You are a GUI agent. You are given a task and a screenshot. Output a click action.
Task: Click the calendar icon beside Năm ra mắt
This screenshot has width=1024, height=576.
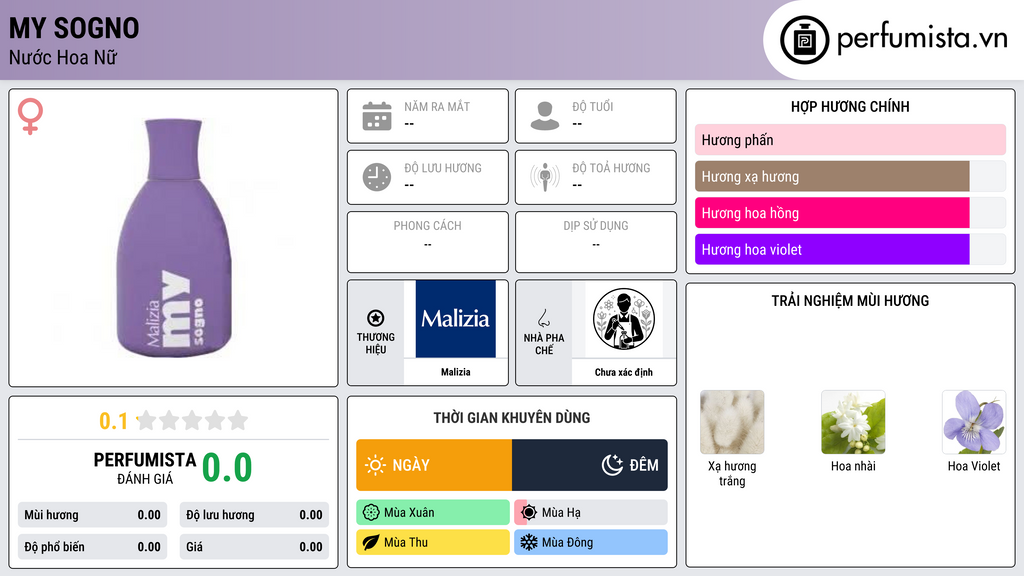click(x=377, y=116)
